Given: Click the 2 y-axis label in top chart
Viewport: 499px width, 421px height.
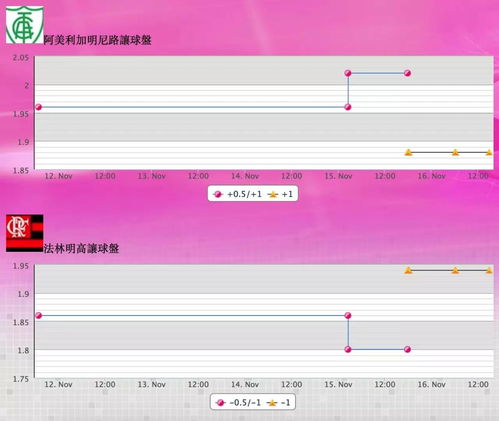Looking at the screenshot, I should coord(26,85).
